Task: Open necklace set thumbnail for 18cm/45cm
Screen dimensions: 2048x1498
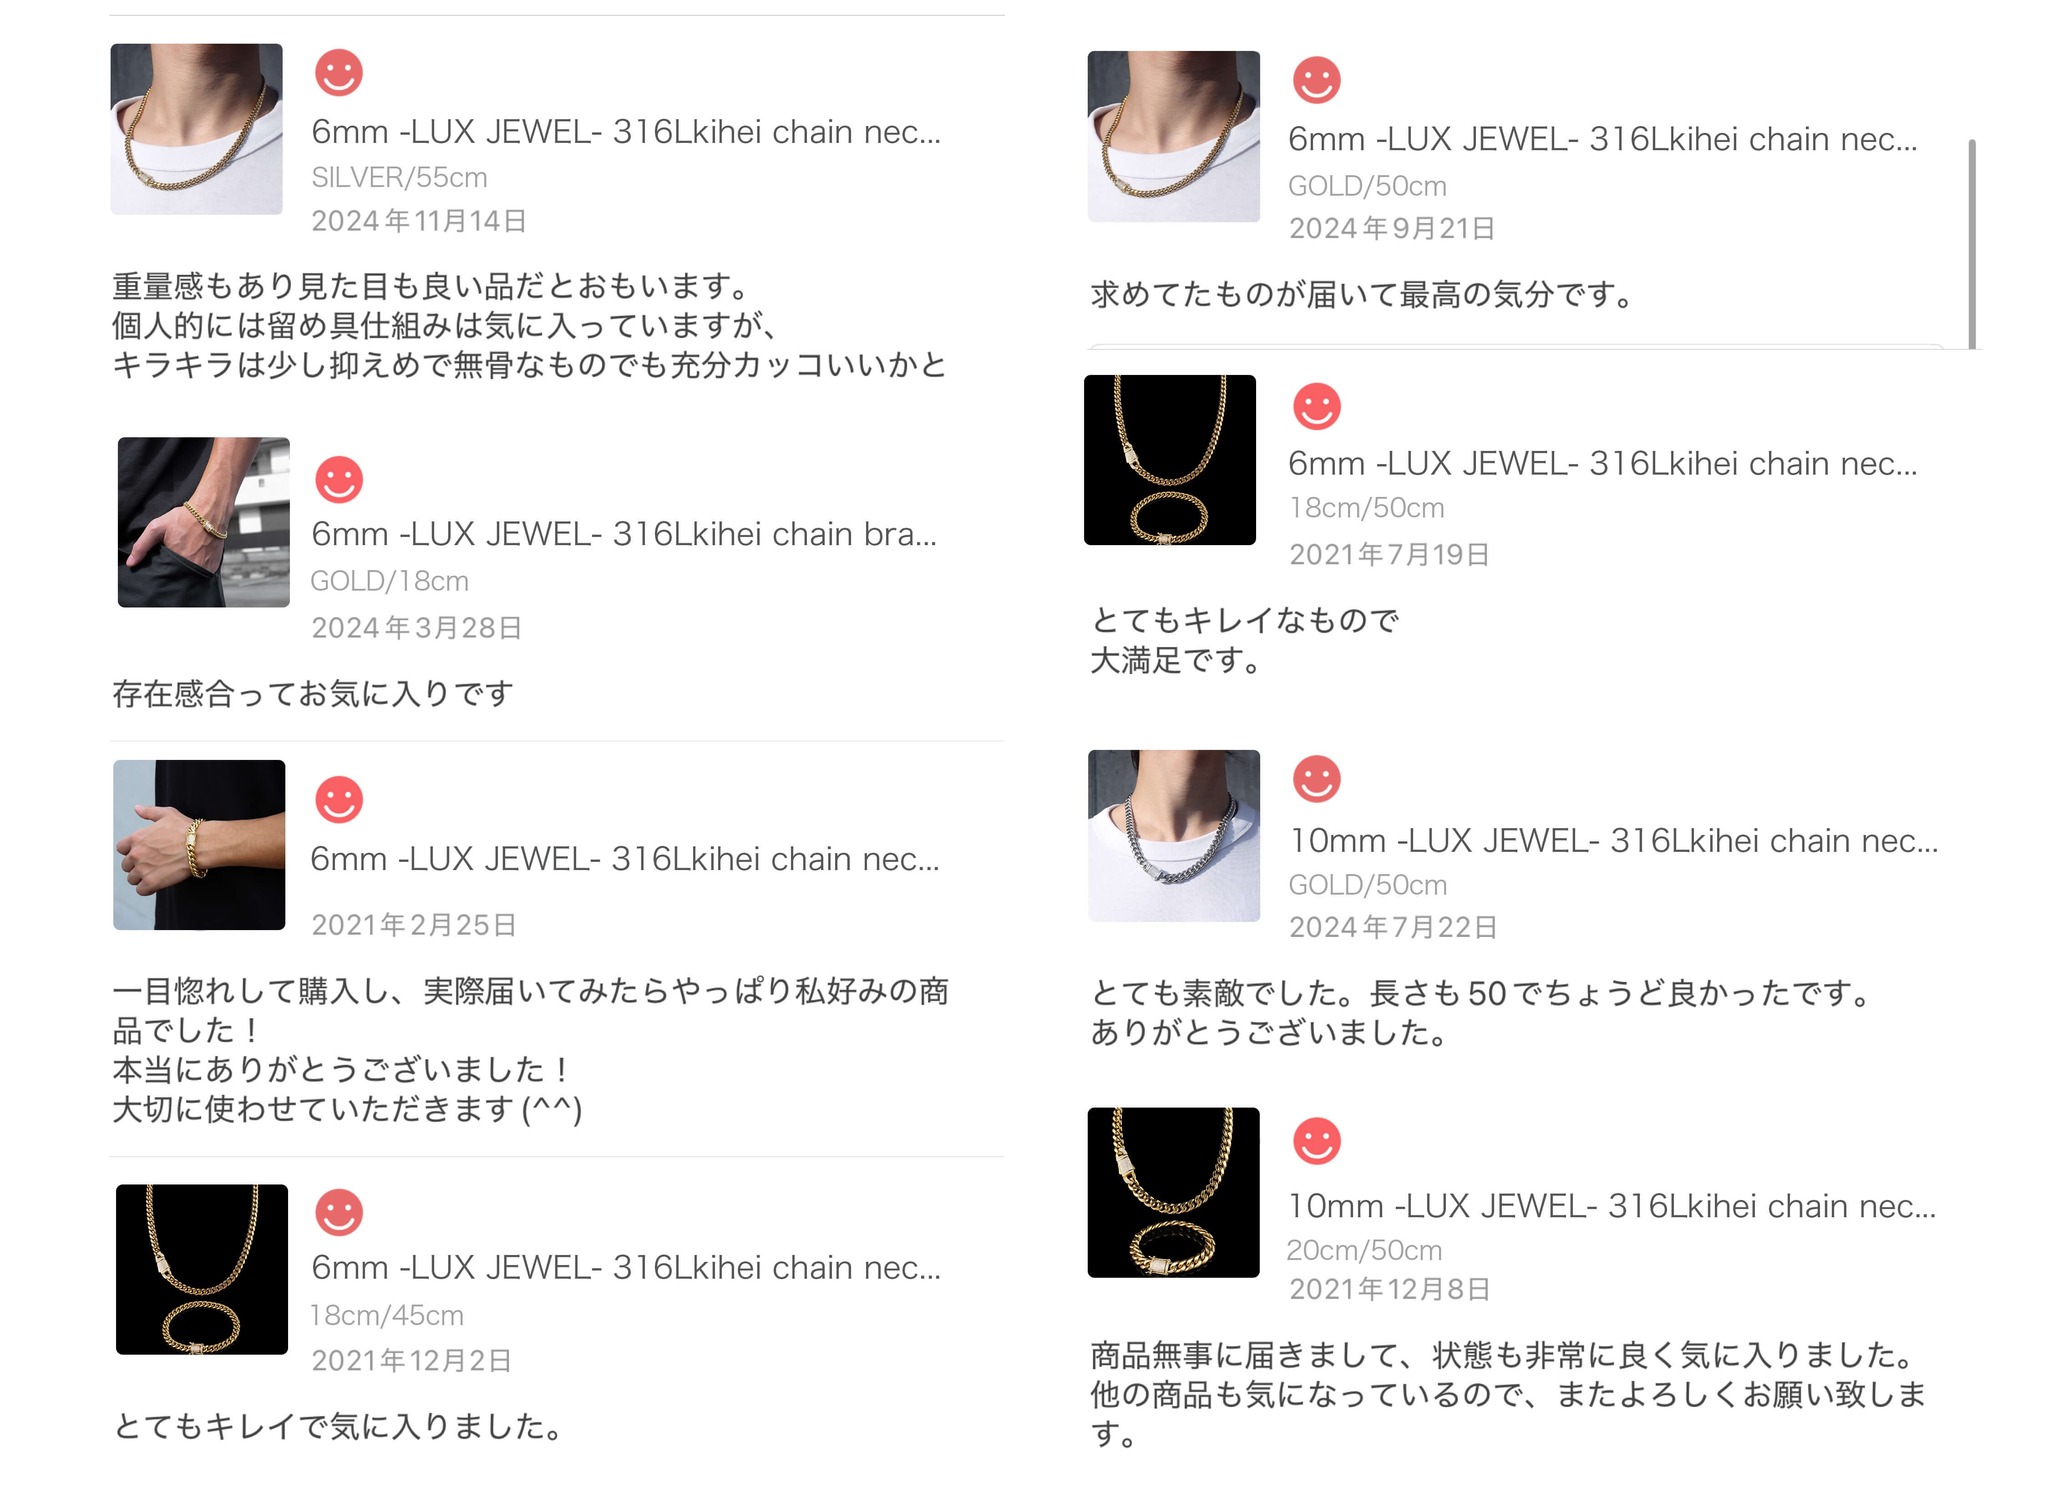Action: point(202,1270)
